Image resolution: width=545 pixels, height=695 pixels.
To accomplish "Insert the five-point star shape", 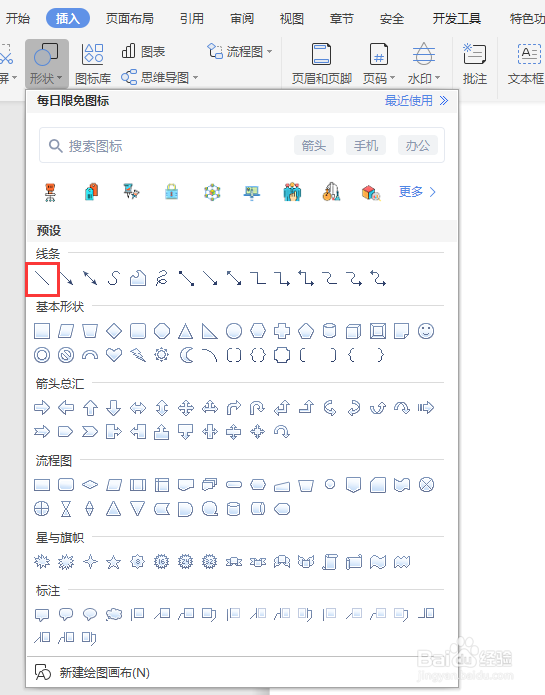I will (114, 562).
